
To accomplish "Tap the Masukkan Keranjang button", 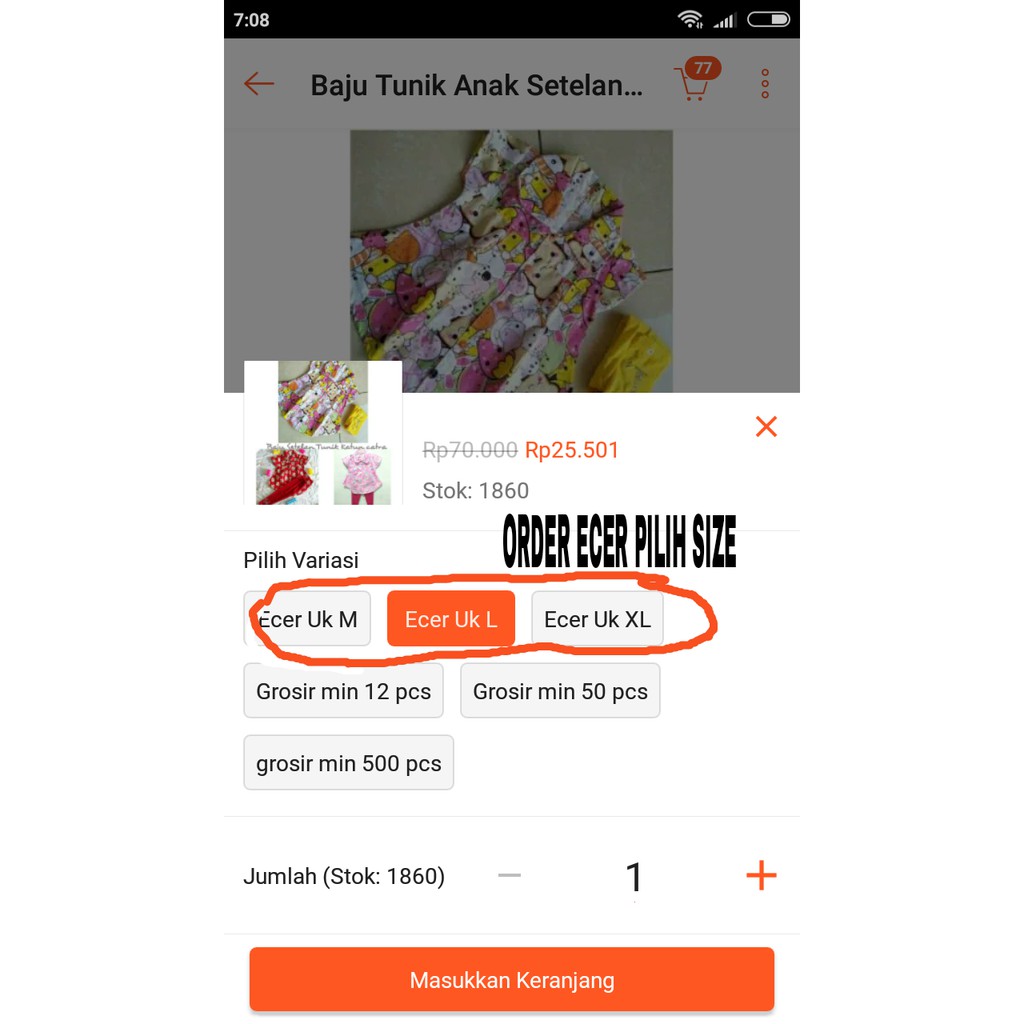I will [x=512, y=979].
